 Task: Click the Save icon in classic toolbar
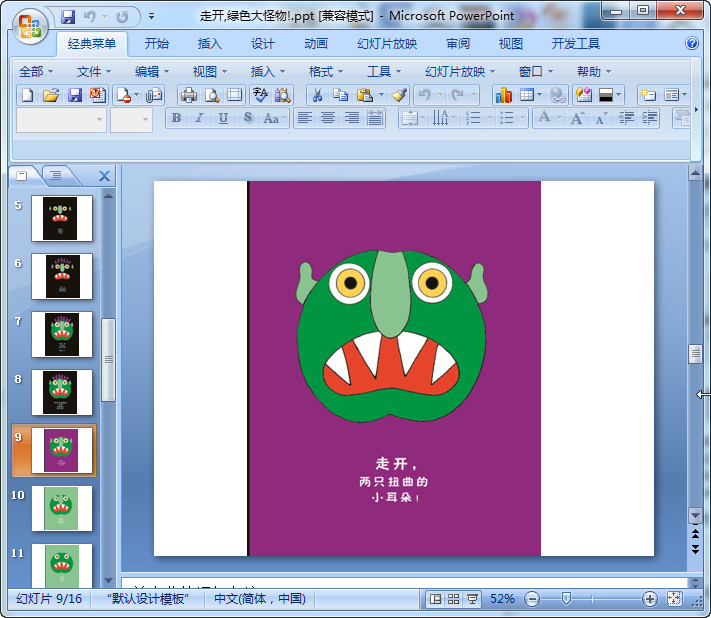75,95
